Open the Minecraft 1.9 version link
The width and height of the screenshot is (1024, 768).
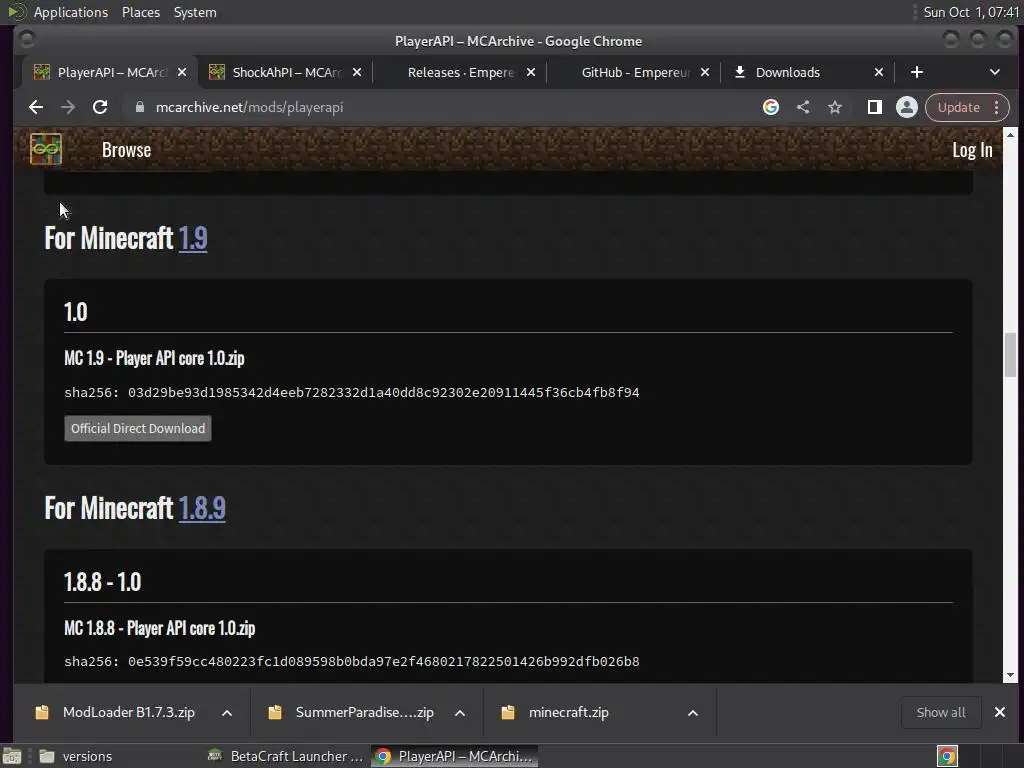point(193,238)
